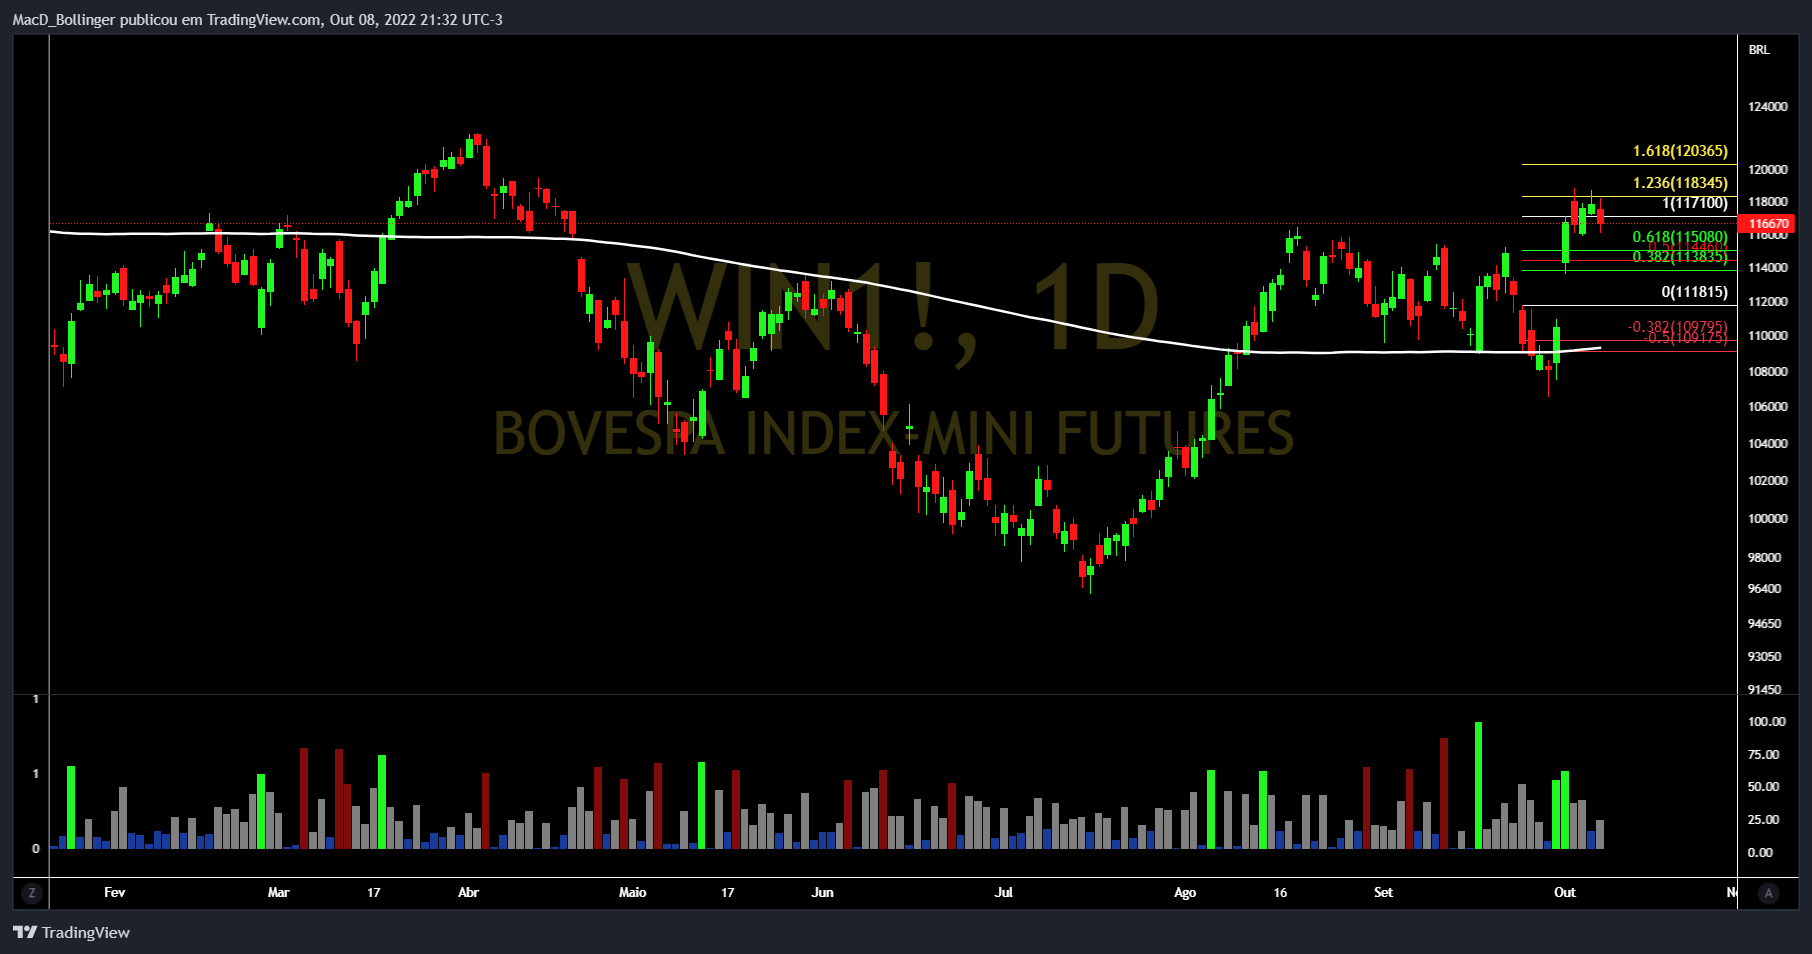This screenshot has height=954, width=1812.
Task: Select the 0.618(115080) Fibonacci level label
Action: 1680,237
